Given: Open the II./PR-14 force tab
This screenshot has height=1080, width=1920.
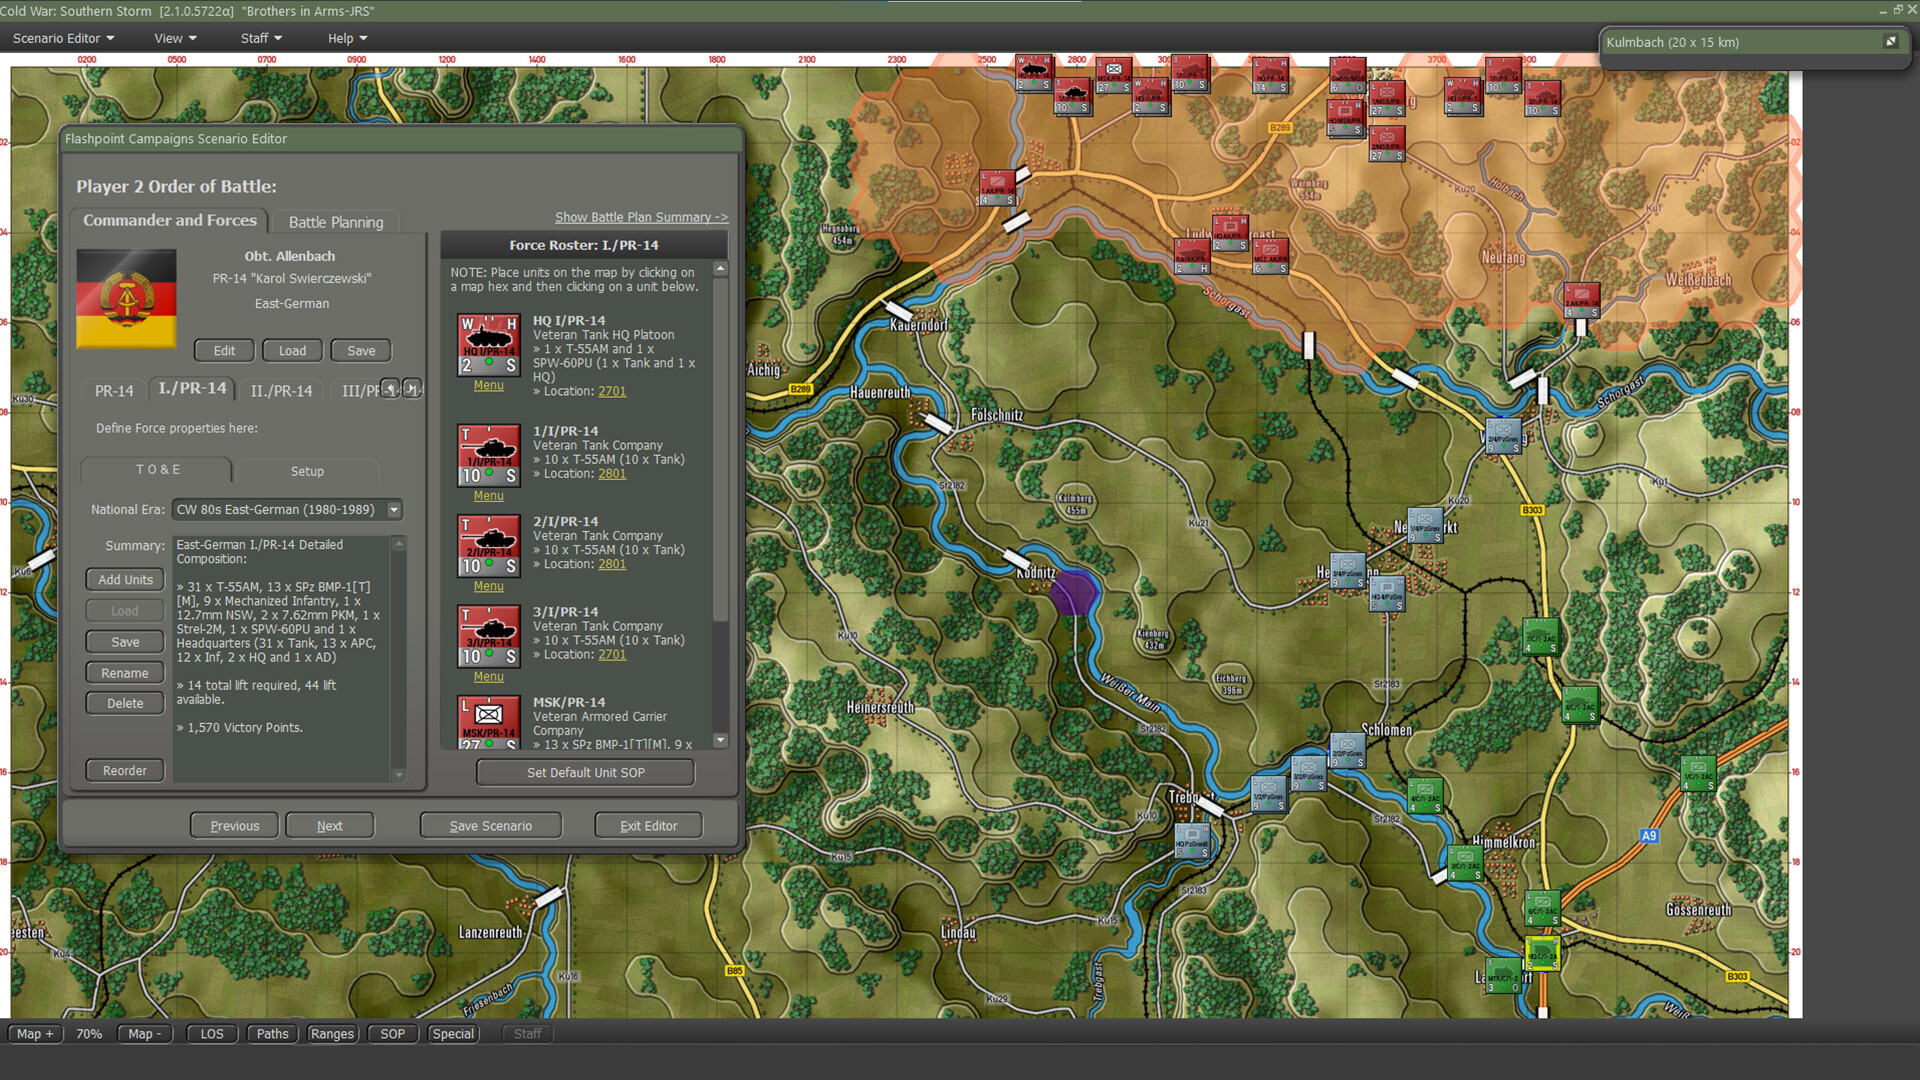Looking at the screenshot, I should coord(281,390).
